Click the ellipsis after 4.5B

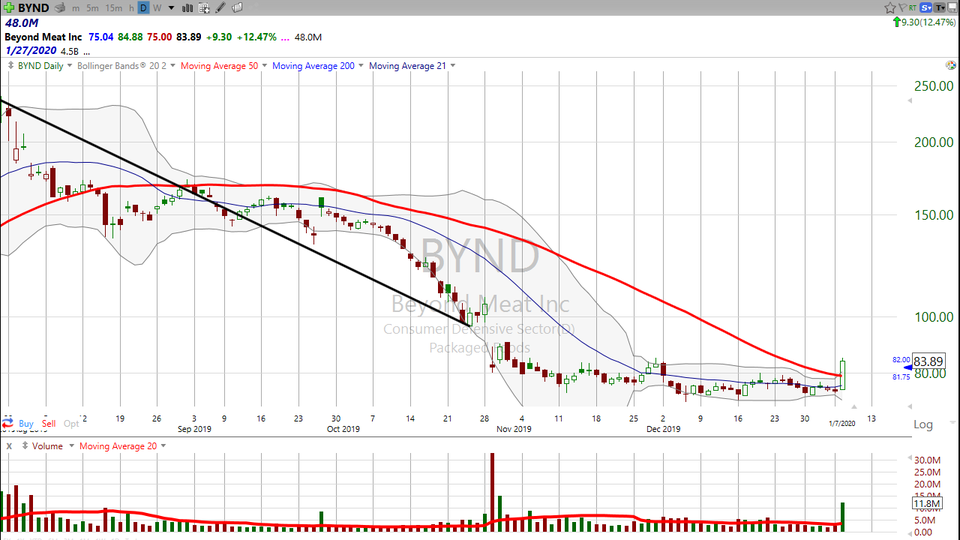tap(86, 53)
